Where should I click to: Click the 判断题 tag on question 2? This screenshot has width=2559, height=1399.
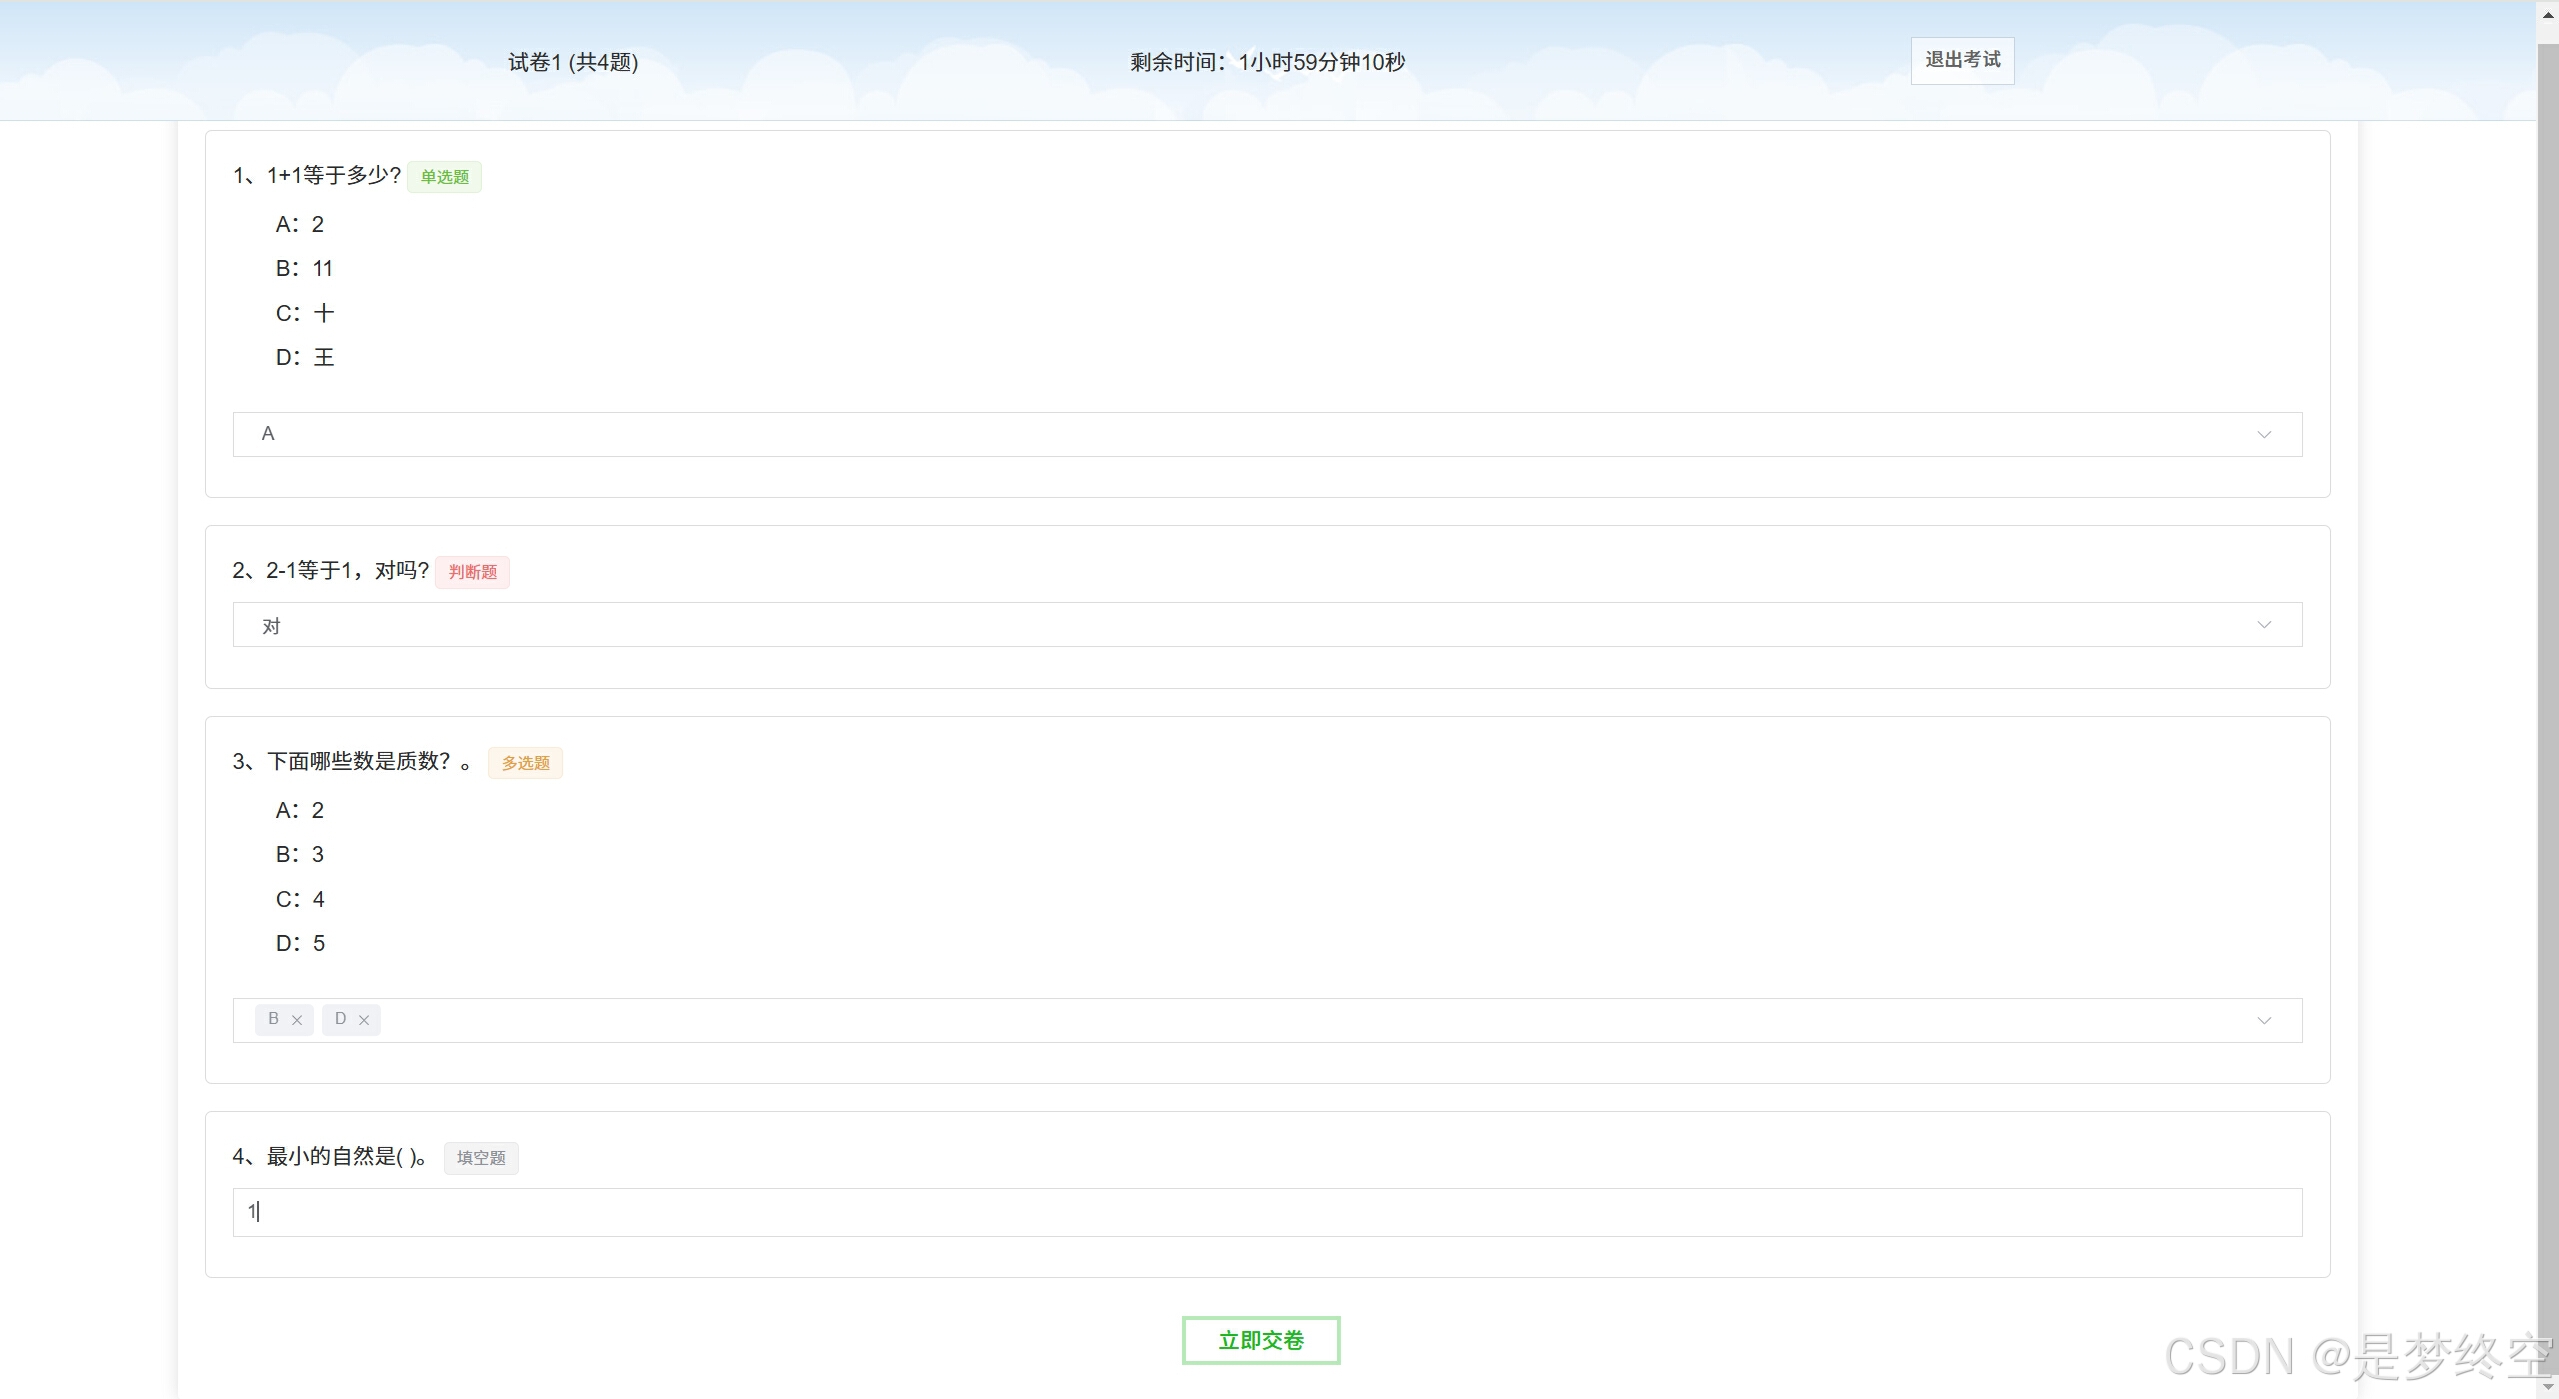click(472, 572)
